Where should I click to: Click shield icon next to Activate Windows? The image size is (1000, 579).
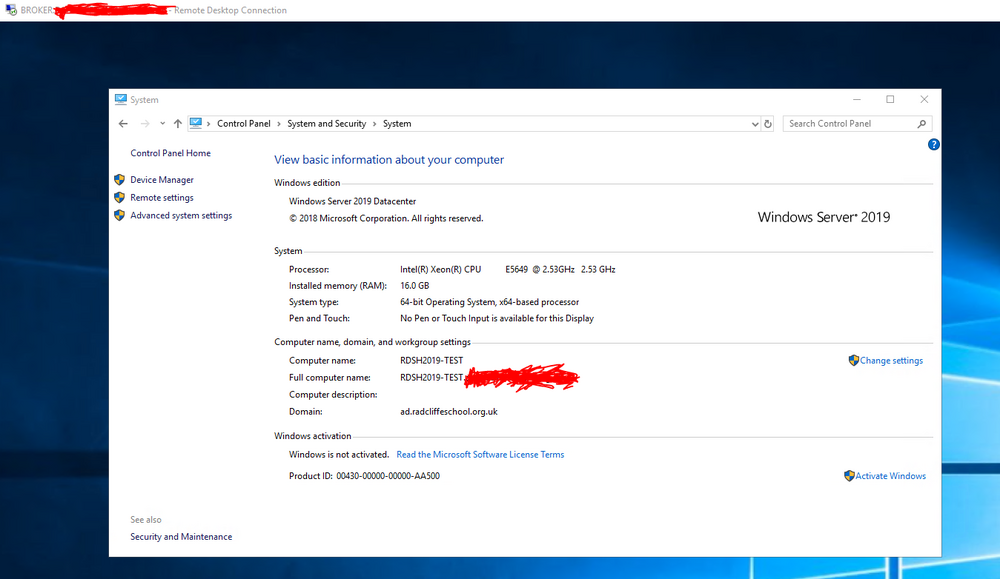[849, 476]
